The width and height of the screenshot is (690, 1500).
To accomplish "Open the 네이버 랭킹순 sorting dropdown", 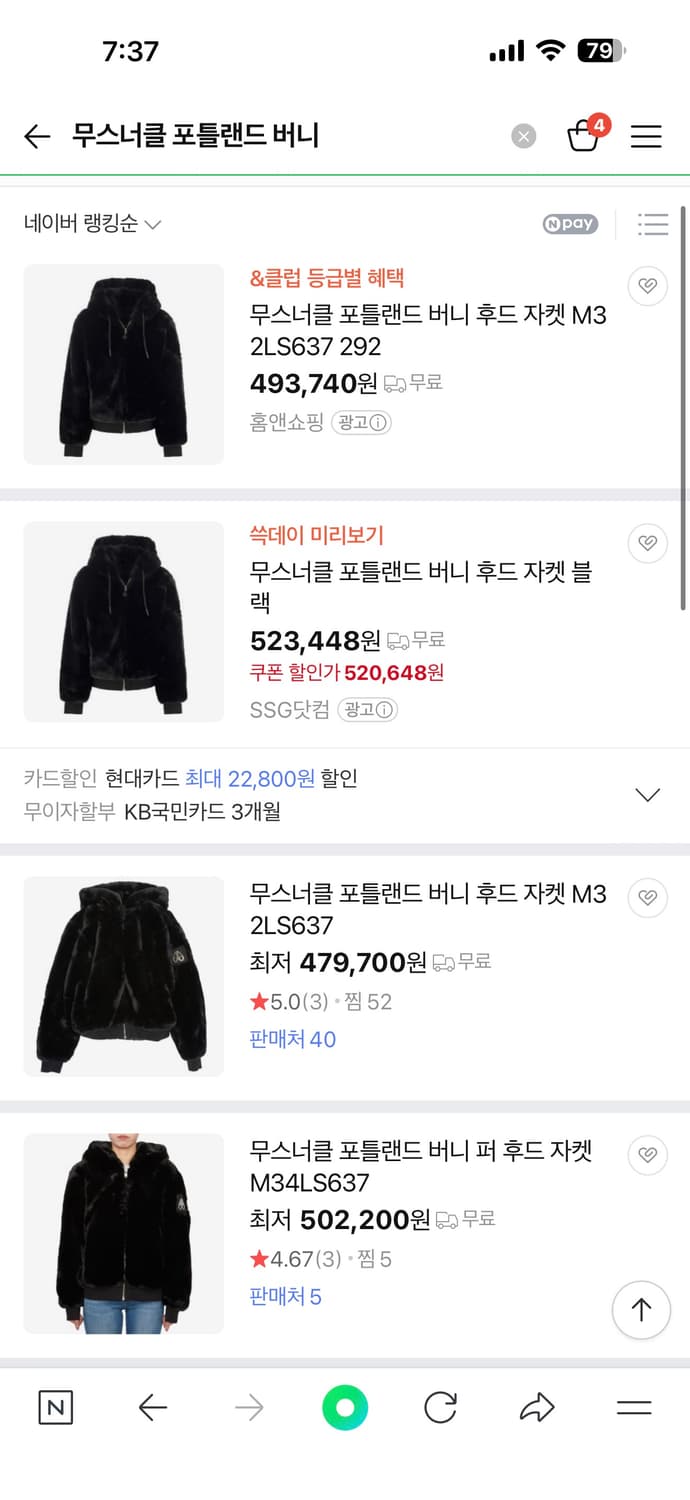I will tap(85, 225).
